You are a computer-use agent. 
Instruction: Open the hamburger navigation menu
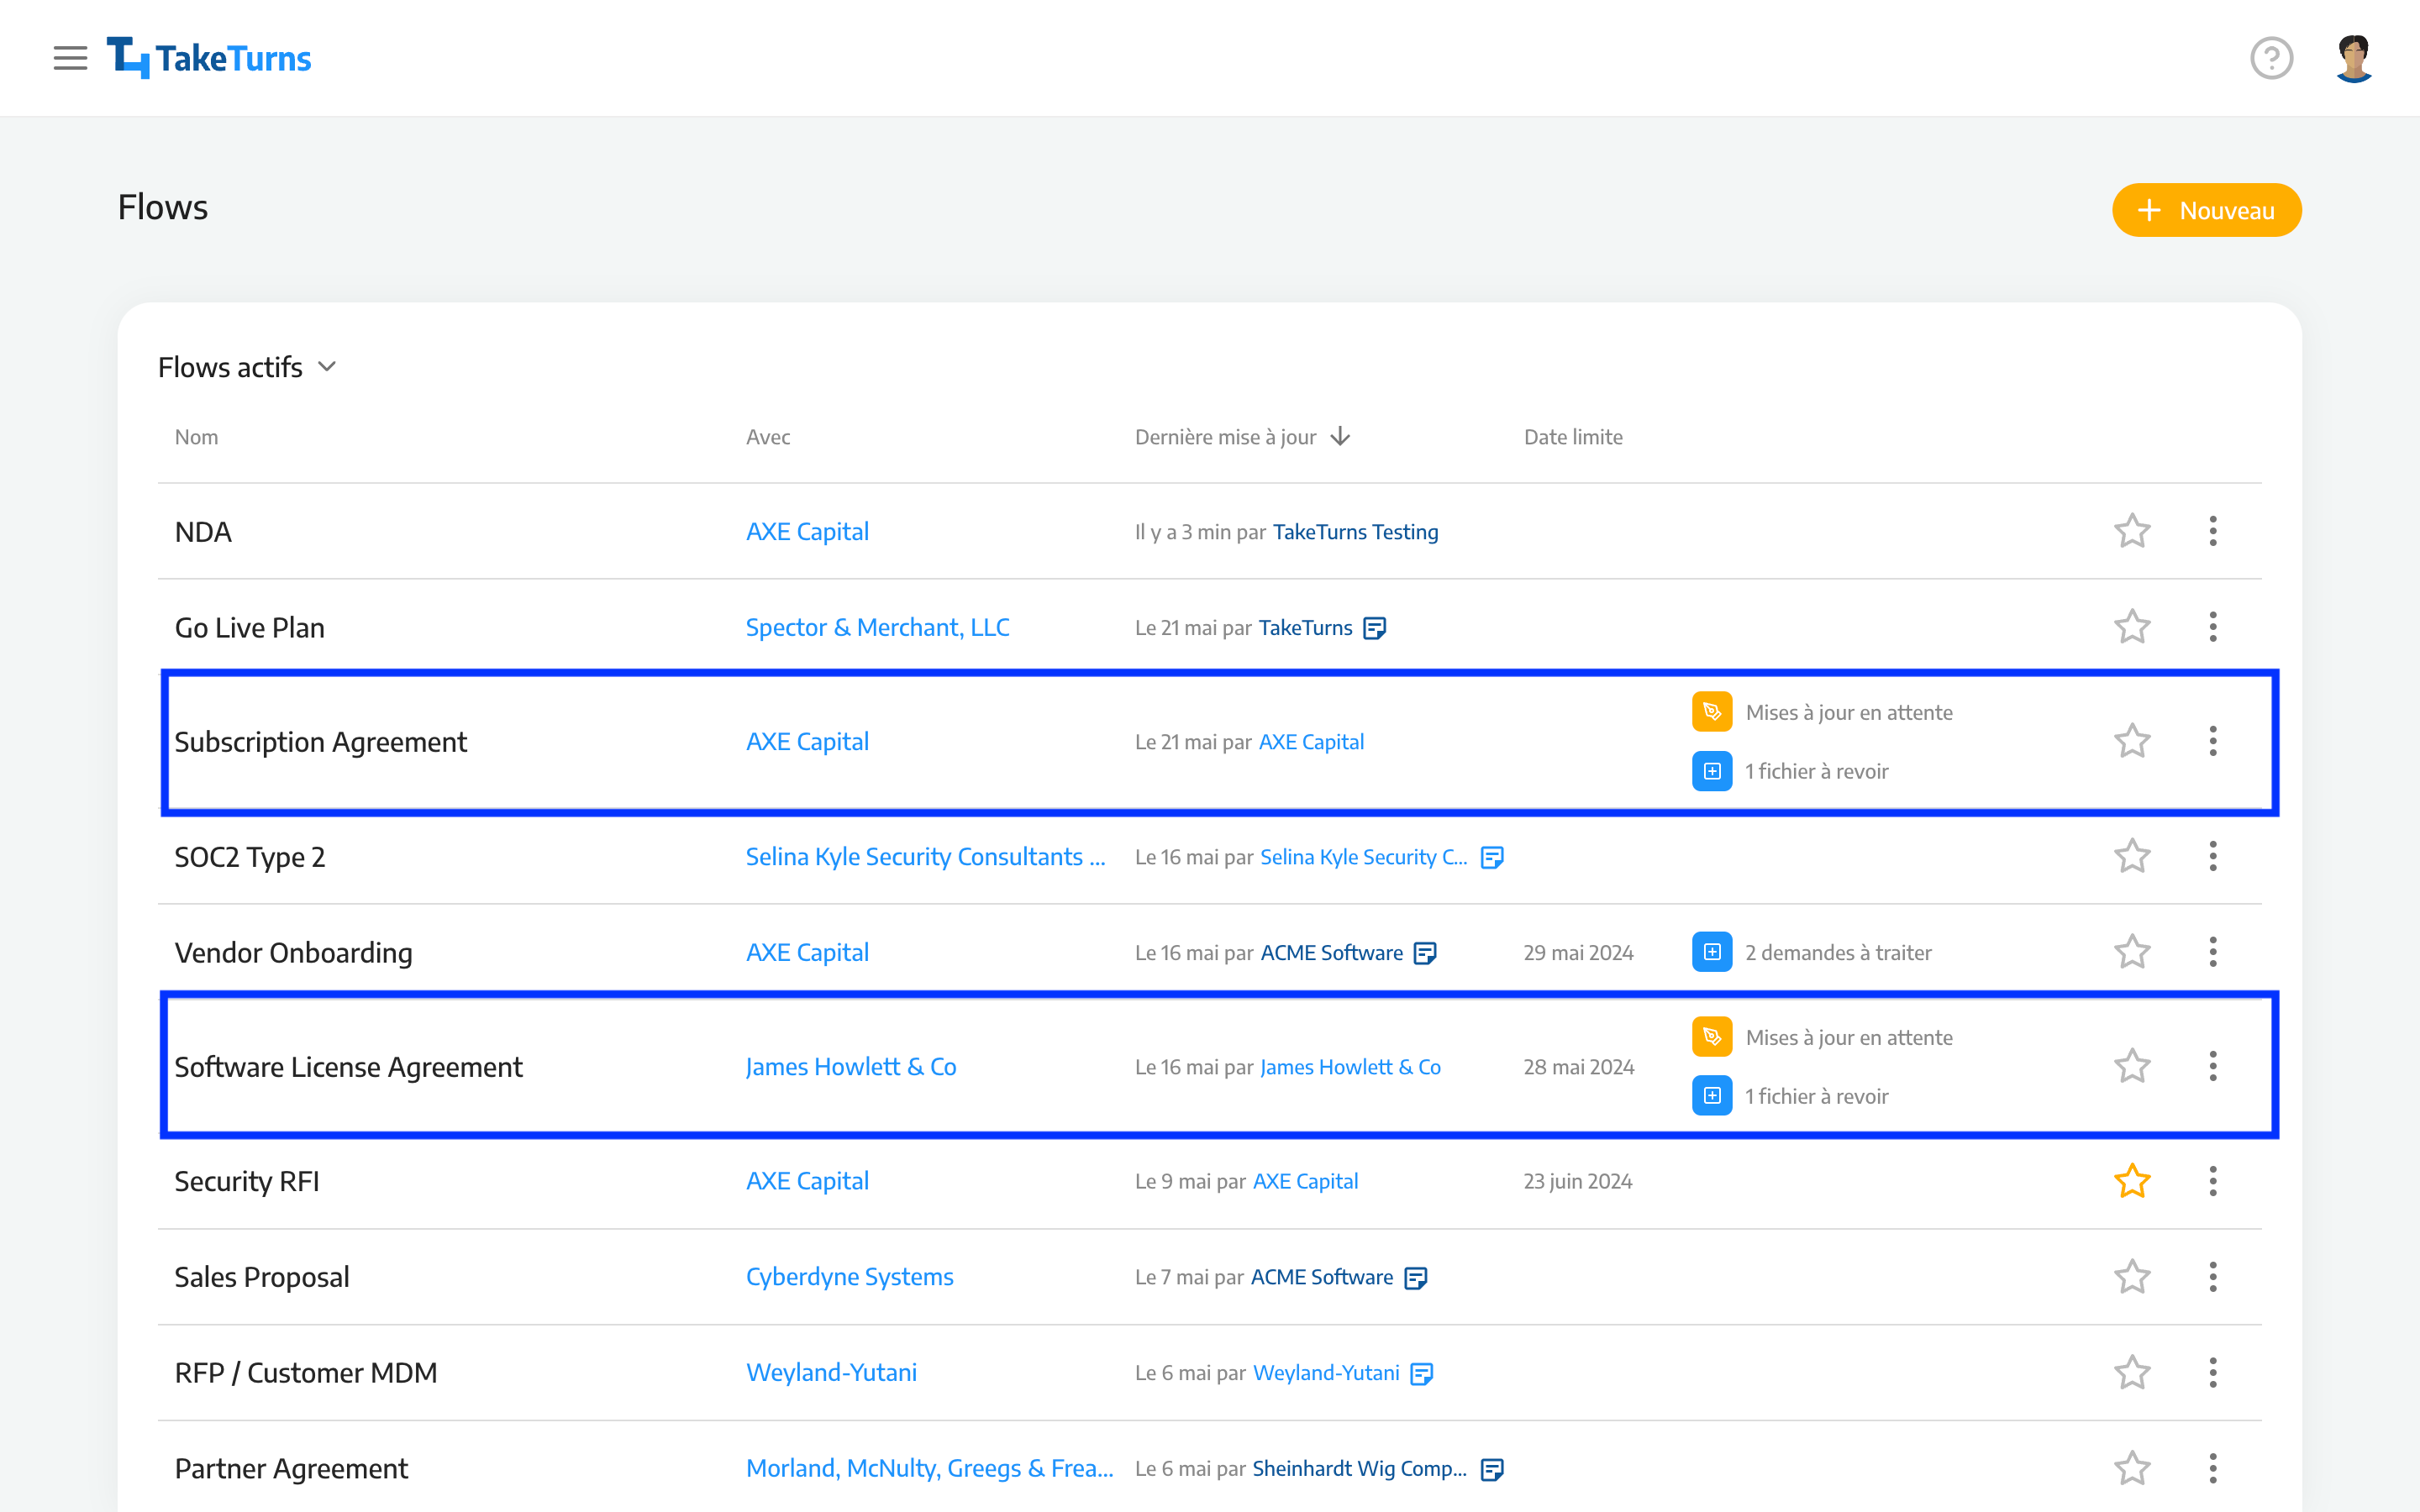click(x=70, y=58)
